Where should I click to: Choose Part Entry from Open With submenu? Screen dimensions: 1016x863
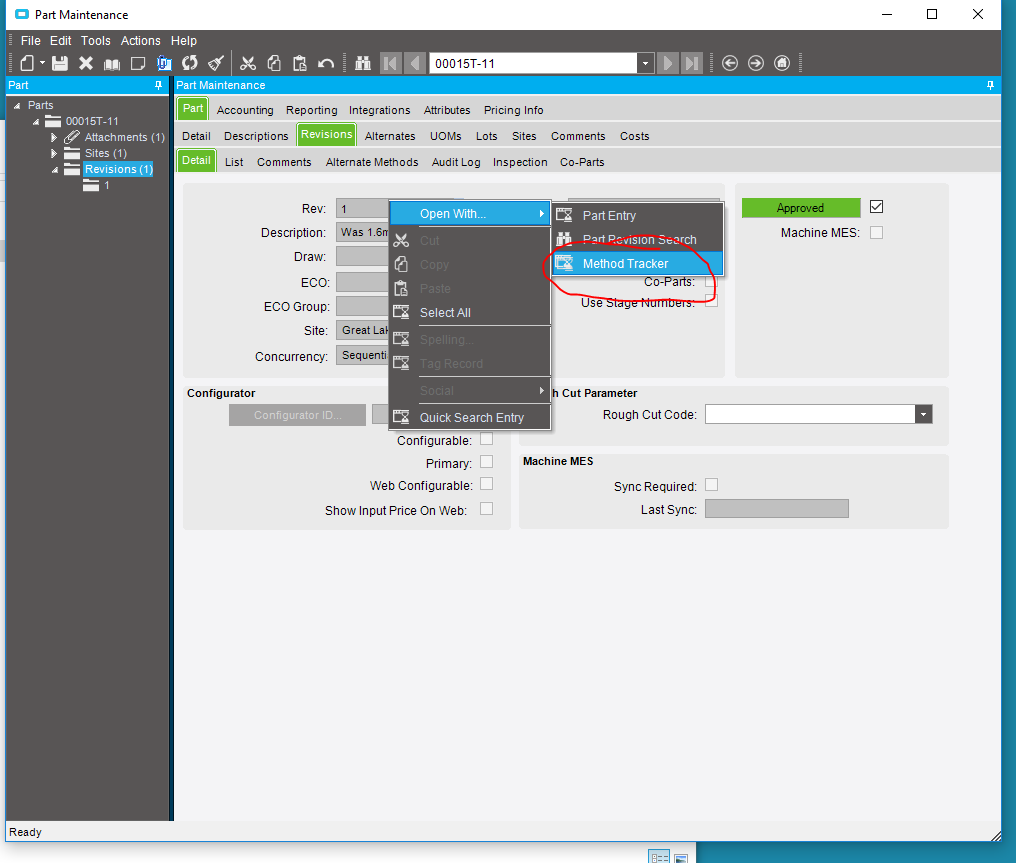coord(638,215)
